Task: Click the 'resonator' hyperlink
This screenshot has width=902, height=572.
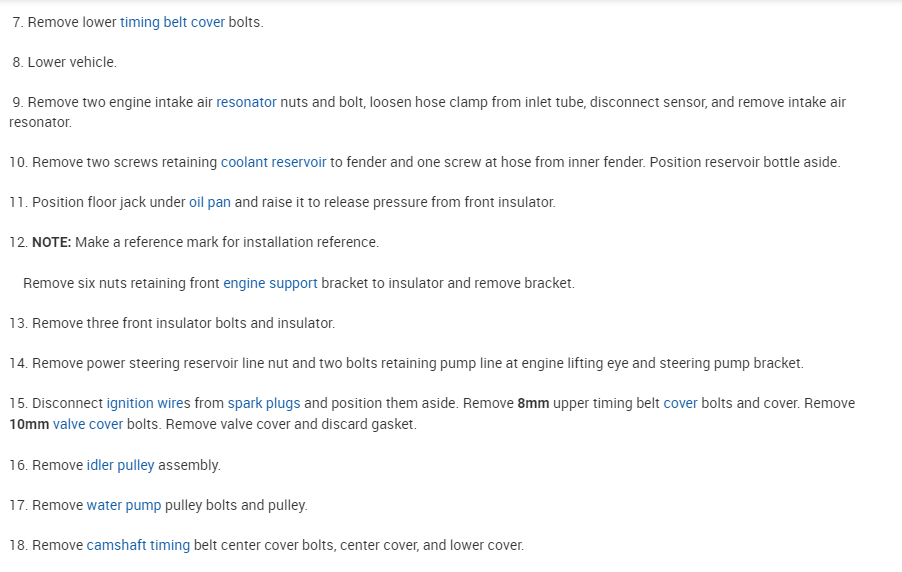Action: (x=246, y=102)
